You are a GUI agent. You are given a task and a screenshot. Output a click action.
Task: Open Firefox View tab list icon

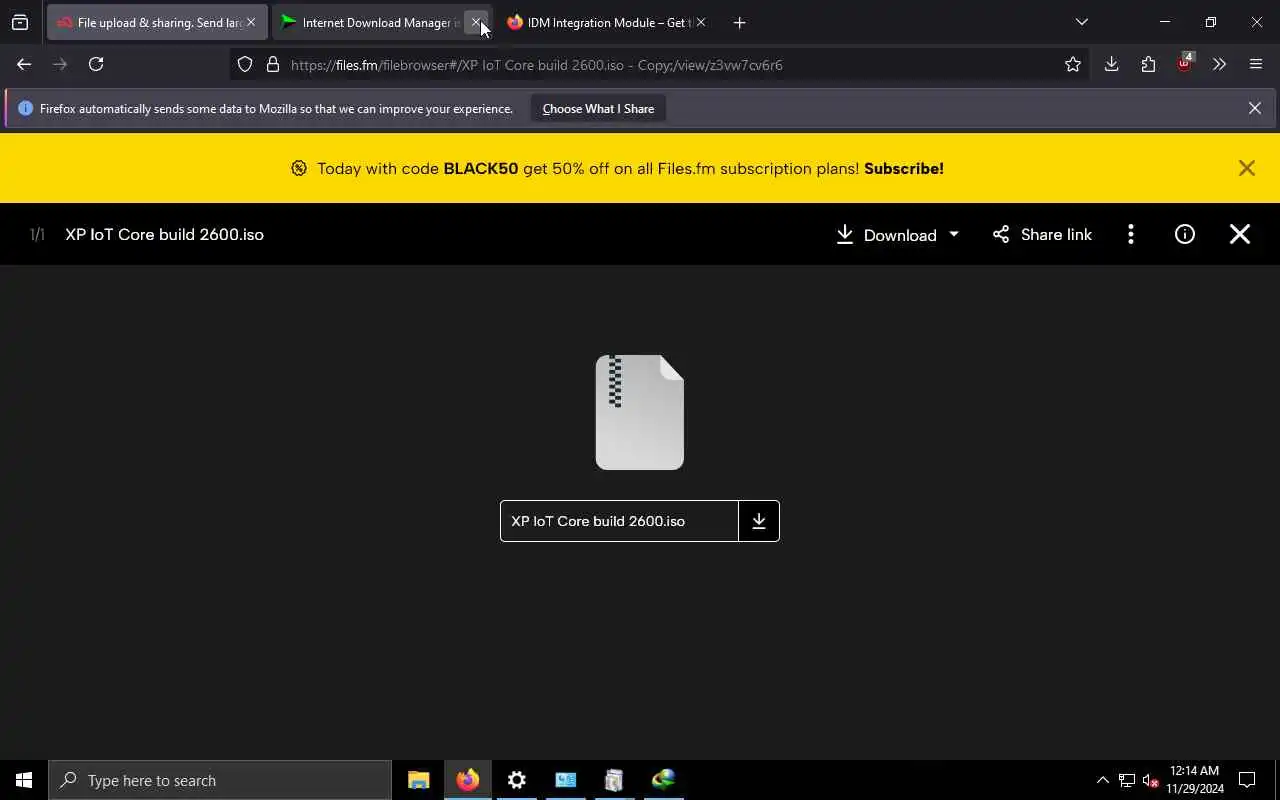click(x=20, y=22)
